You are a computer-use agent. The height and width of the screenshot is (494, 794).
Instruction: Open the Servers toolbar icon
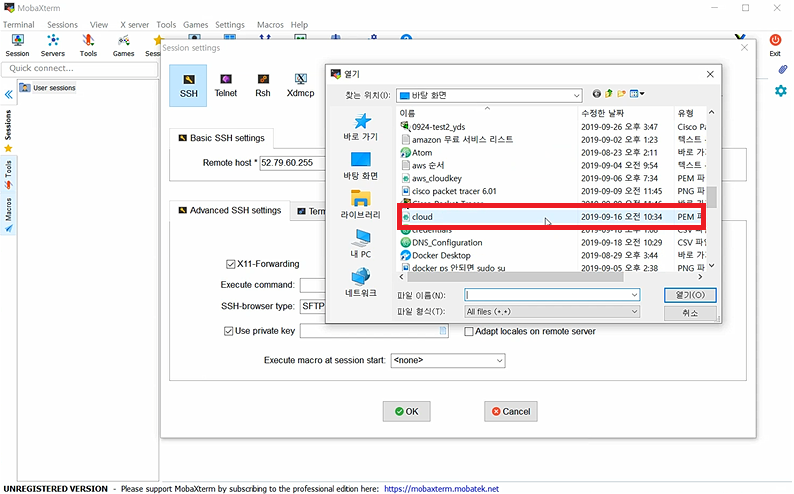tap(53, 45)
